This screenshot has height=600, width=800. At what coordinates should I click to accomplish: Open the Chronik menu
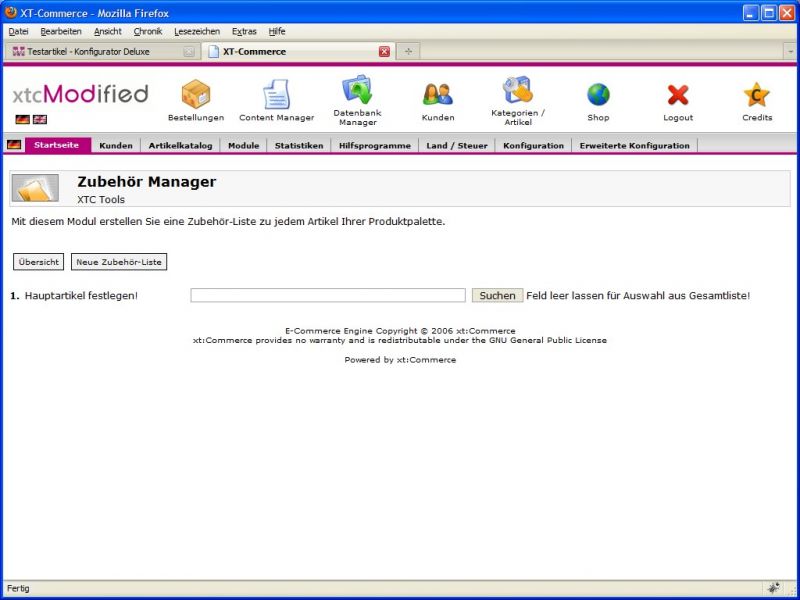[x=147, y=32]
